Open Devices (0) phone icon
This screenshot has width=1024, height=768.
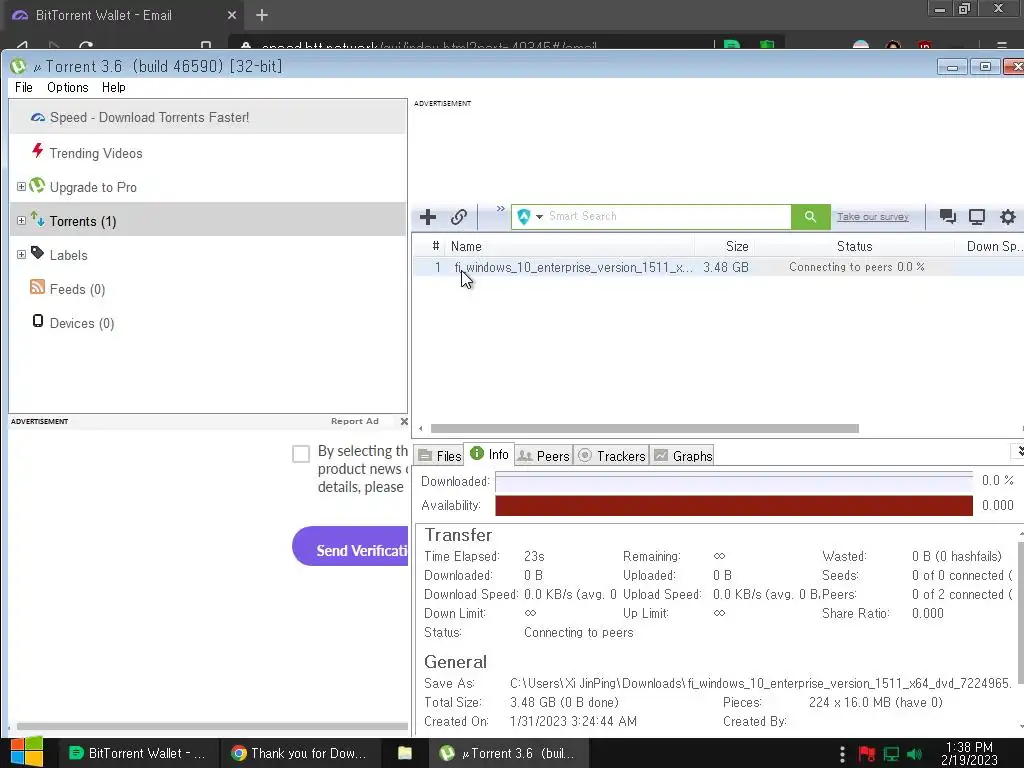(38, 321)
